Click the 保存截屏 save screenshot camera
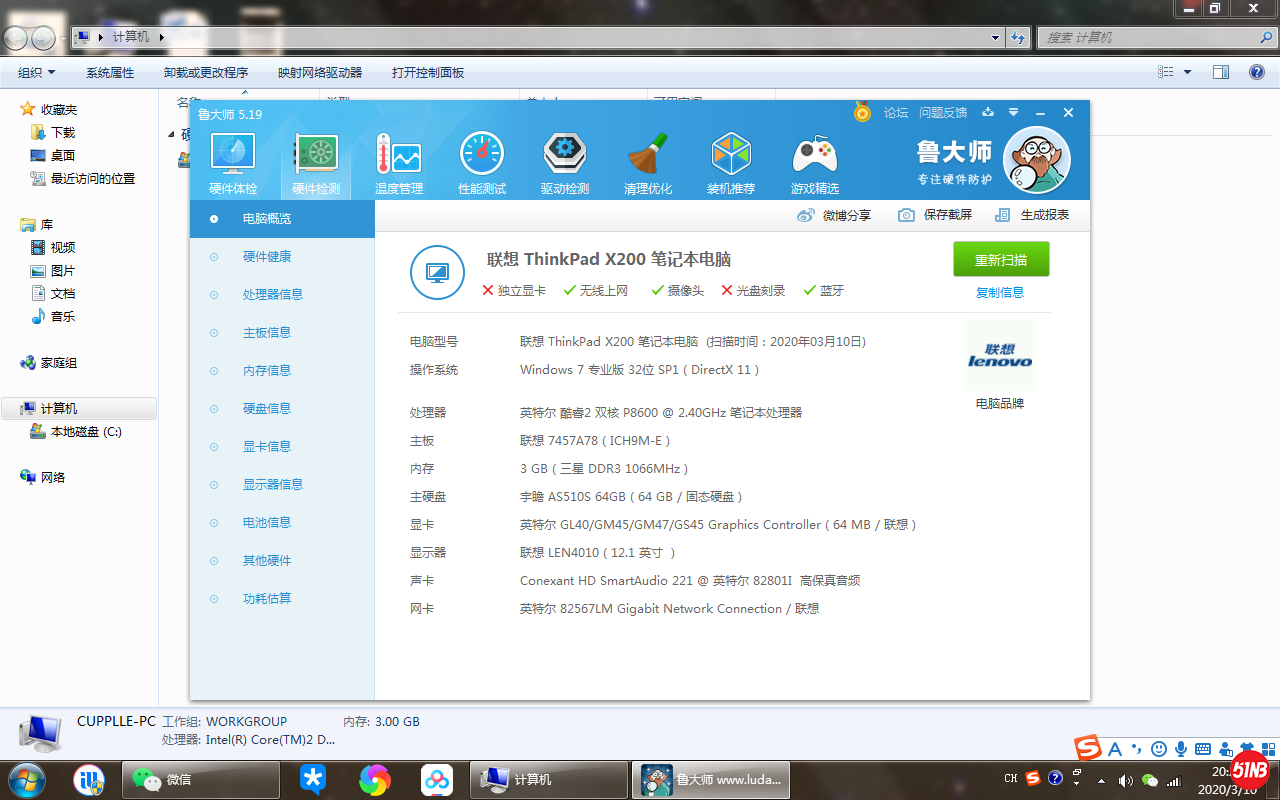Viewport: 1280px width, 800px height. click(935, 215)
